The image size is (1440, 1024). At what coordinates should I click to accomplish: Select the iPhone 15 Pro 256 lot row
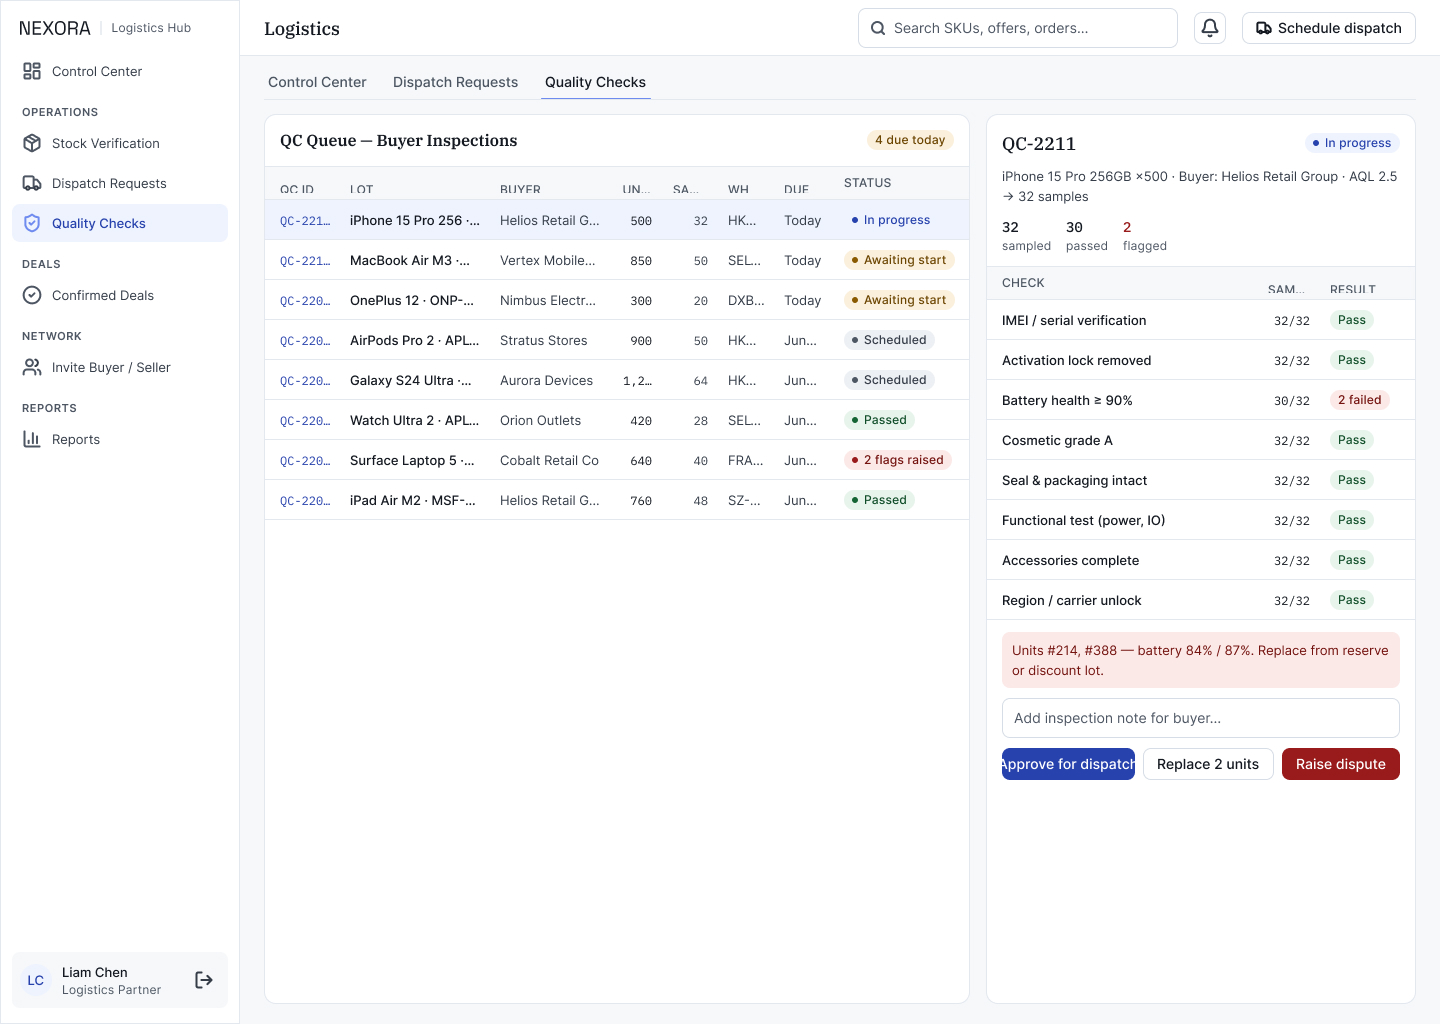tap(617, 220)
